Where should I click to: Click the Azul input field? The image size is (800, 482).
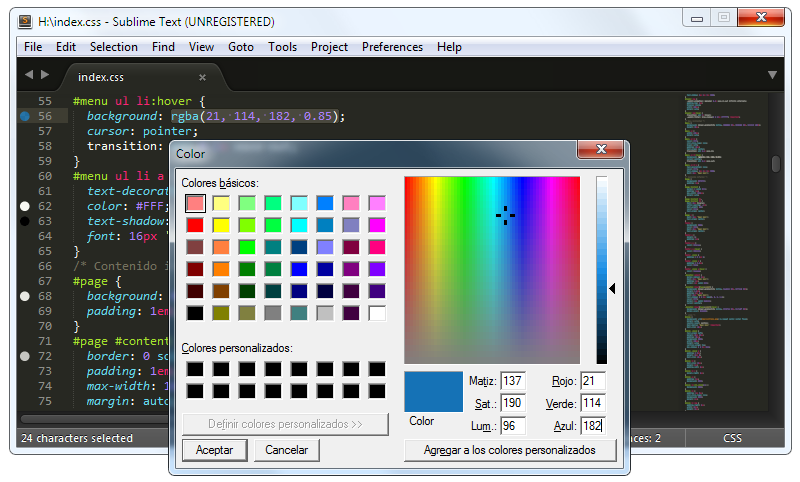coord(593,426)
